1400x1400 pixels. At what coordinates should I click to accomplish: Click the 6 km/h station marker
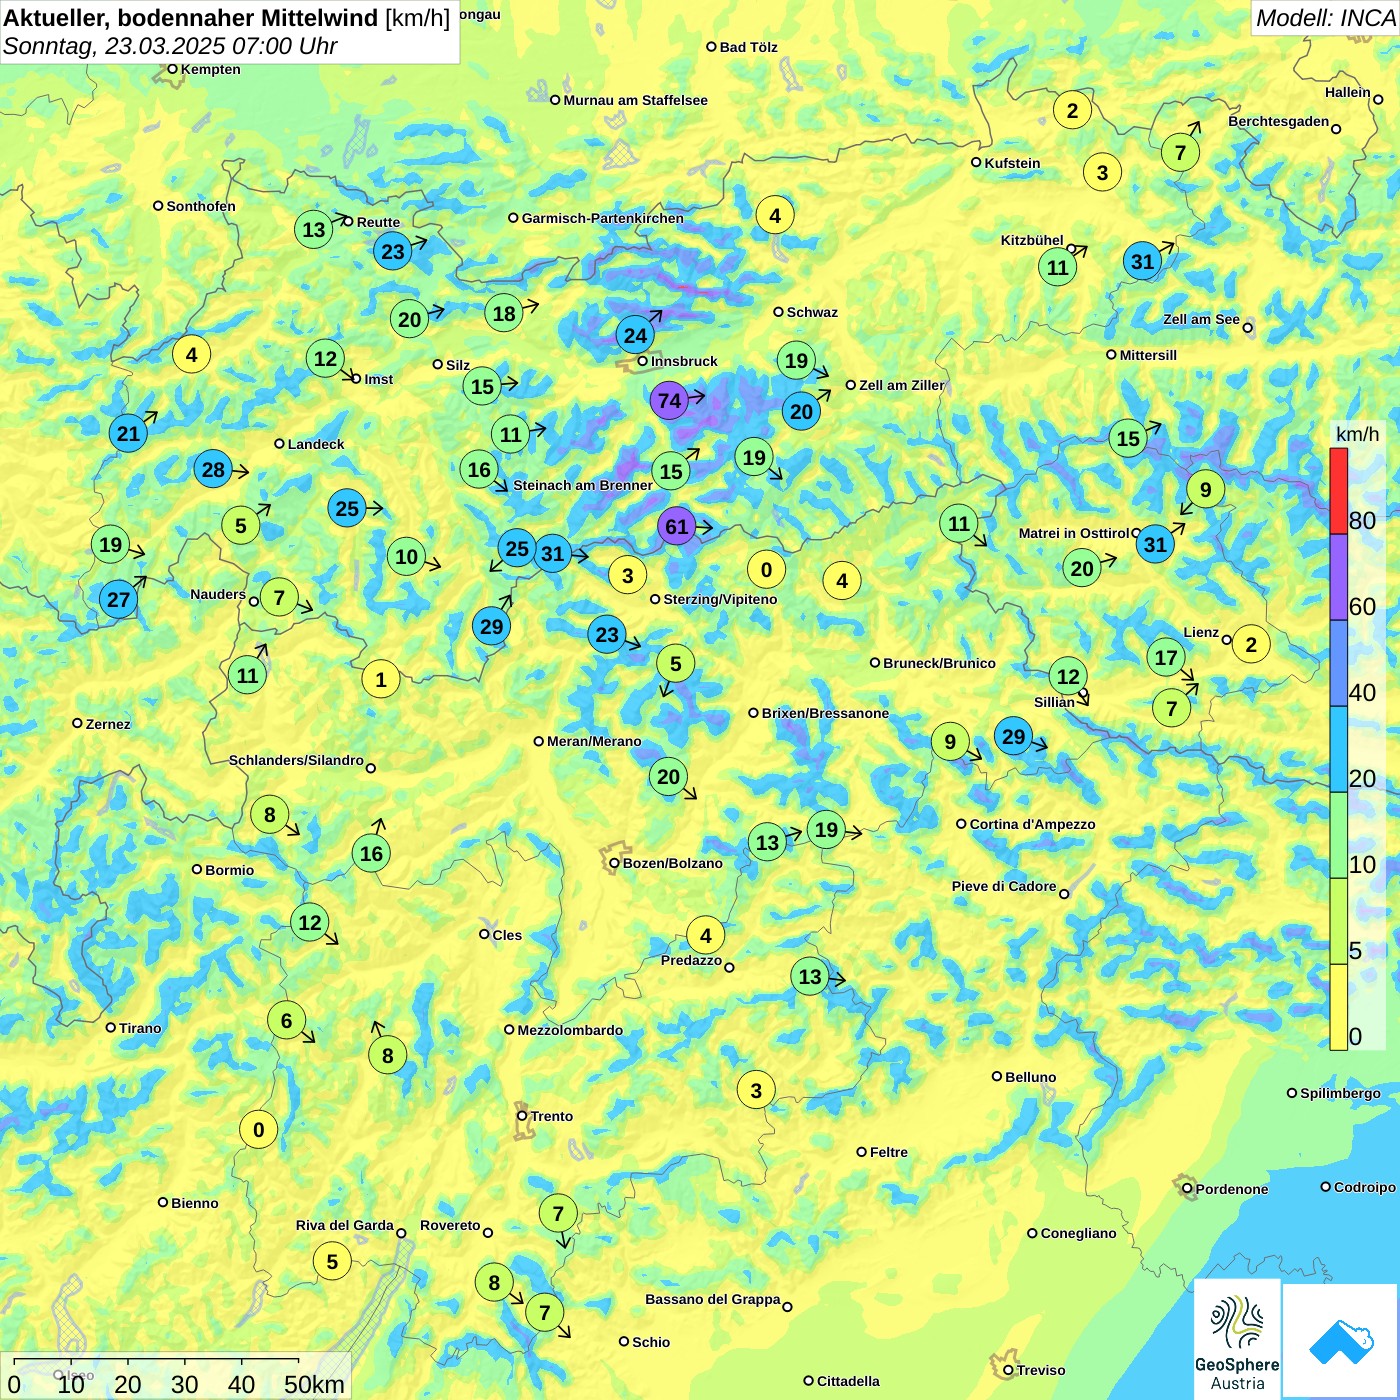(x=286, y=1020)
